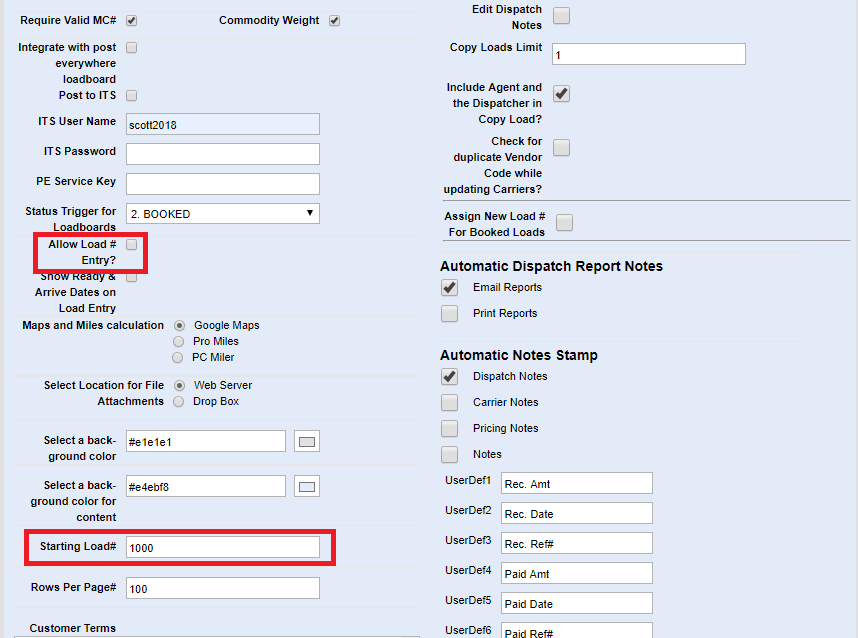This screenshot has height=638, width=858.
Task: Select Drop Box for file attachments
Action: 179,402
